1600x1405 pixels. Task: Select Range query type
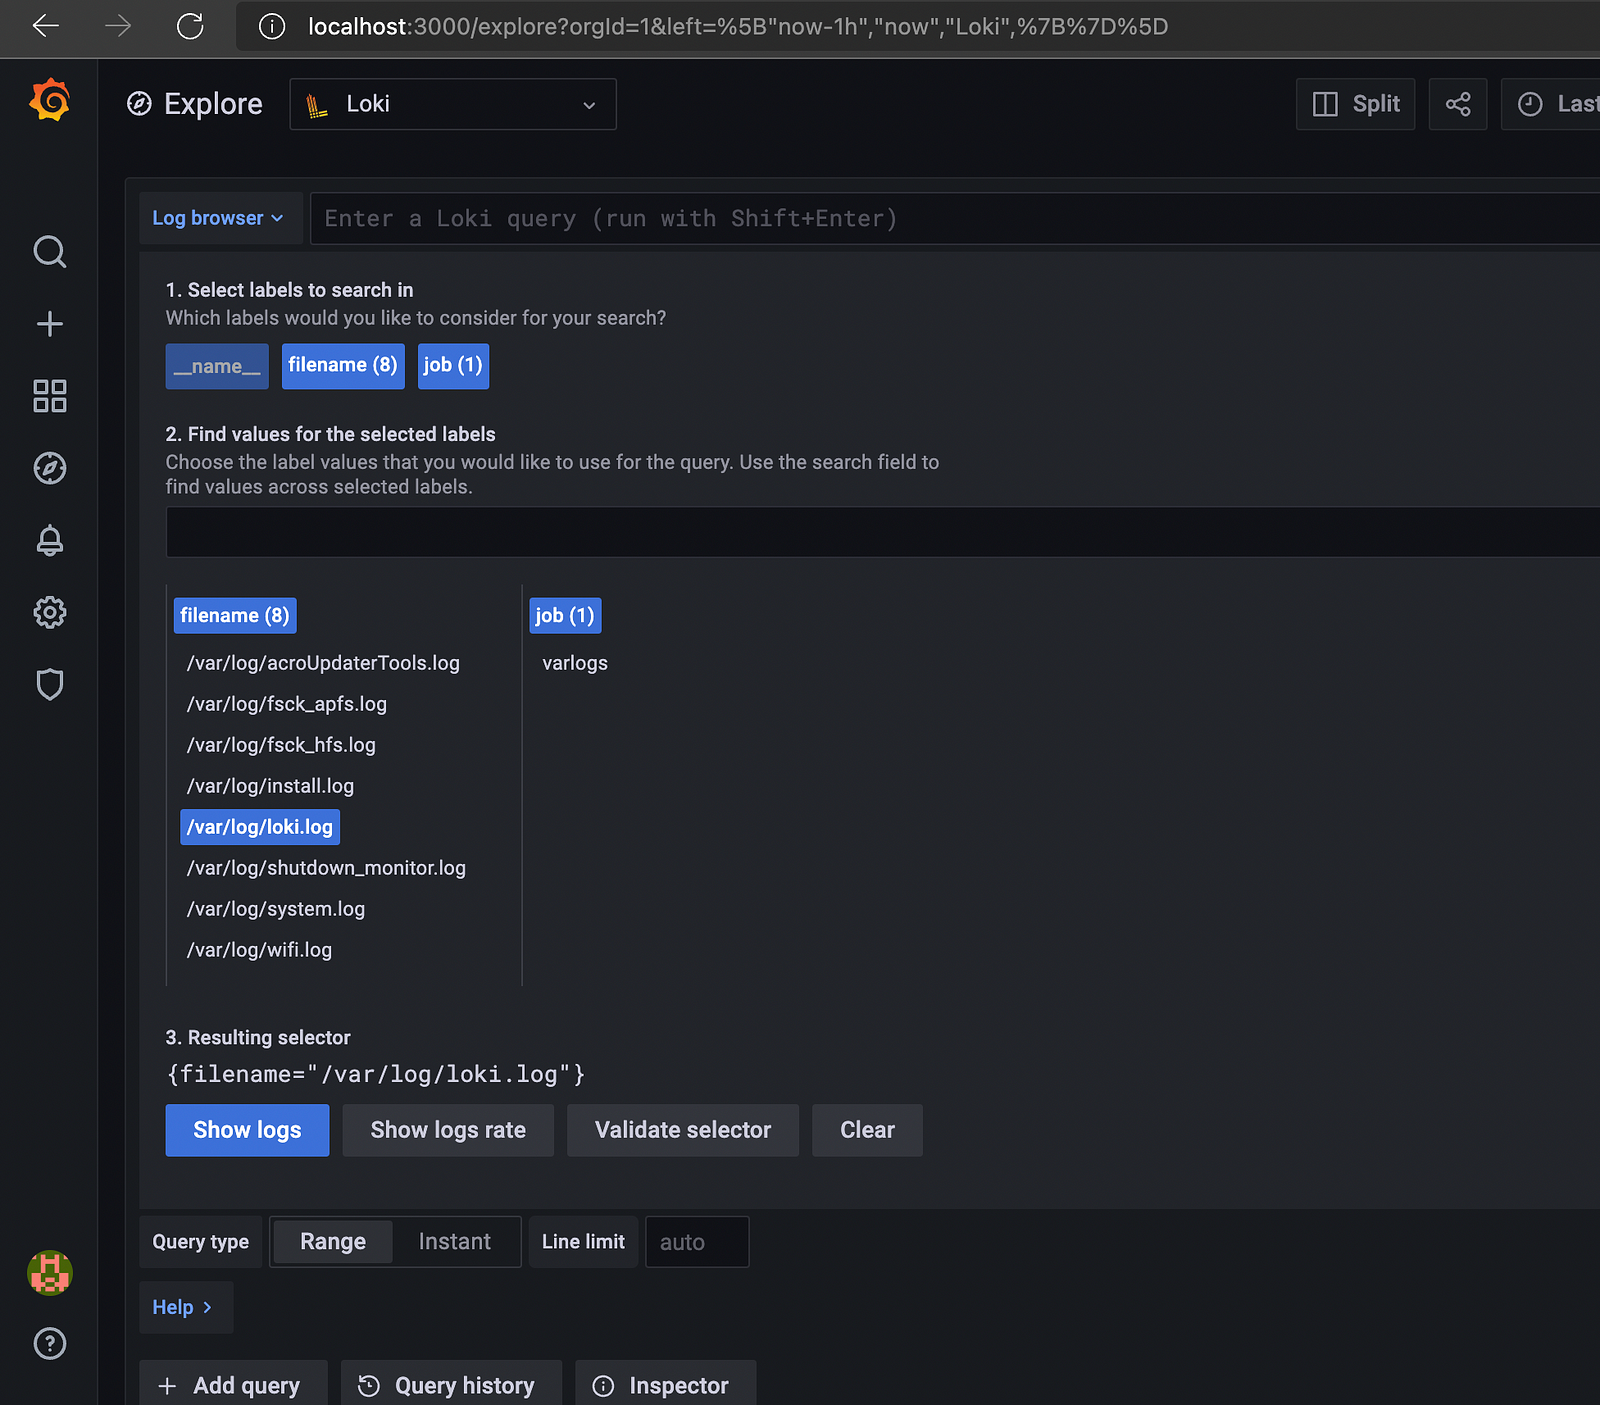click(333, 1242)
